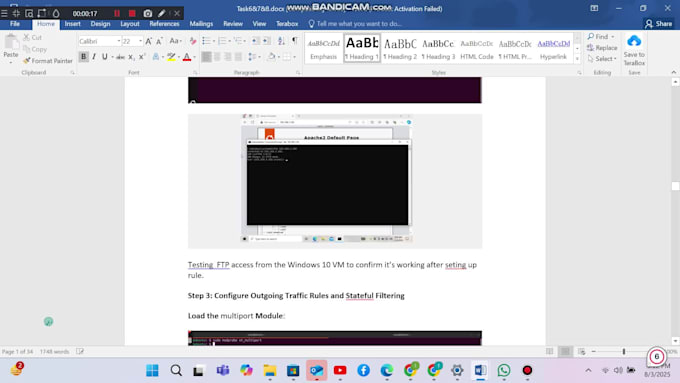Toggle Italic formatting
The image size is (680, 383).
[94, 57]
